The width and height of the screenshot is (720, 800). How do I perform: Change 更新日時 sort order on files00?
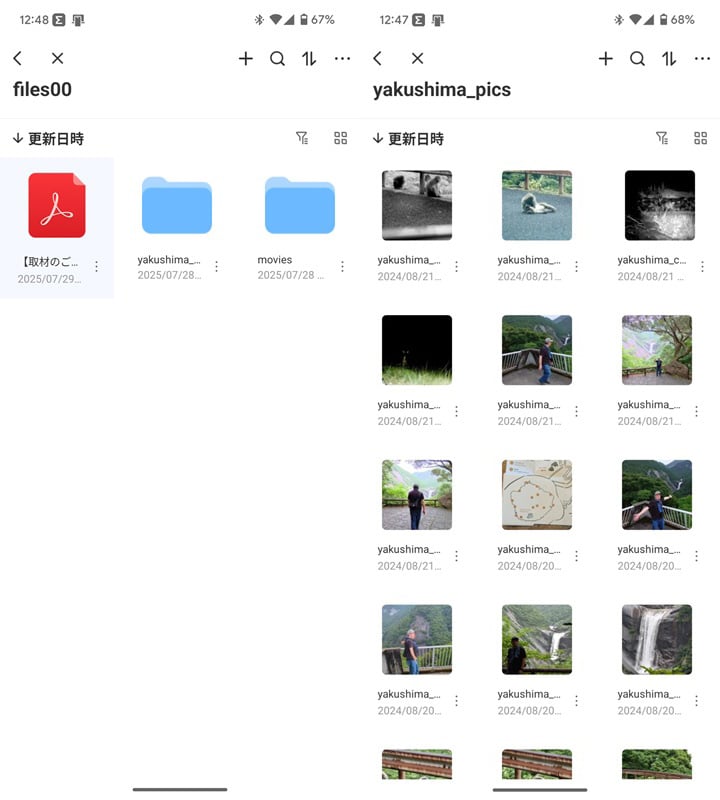pos(48,139)
